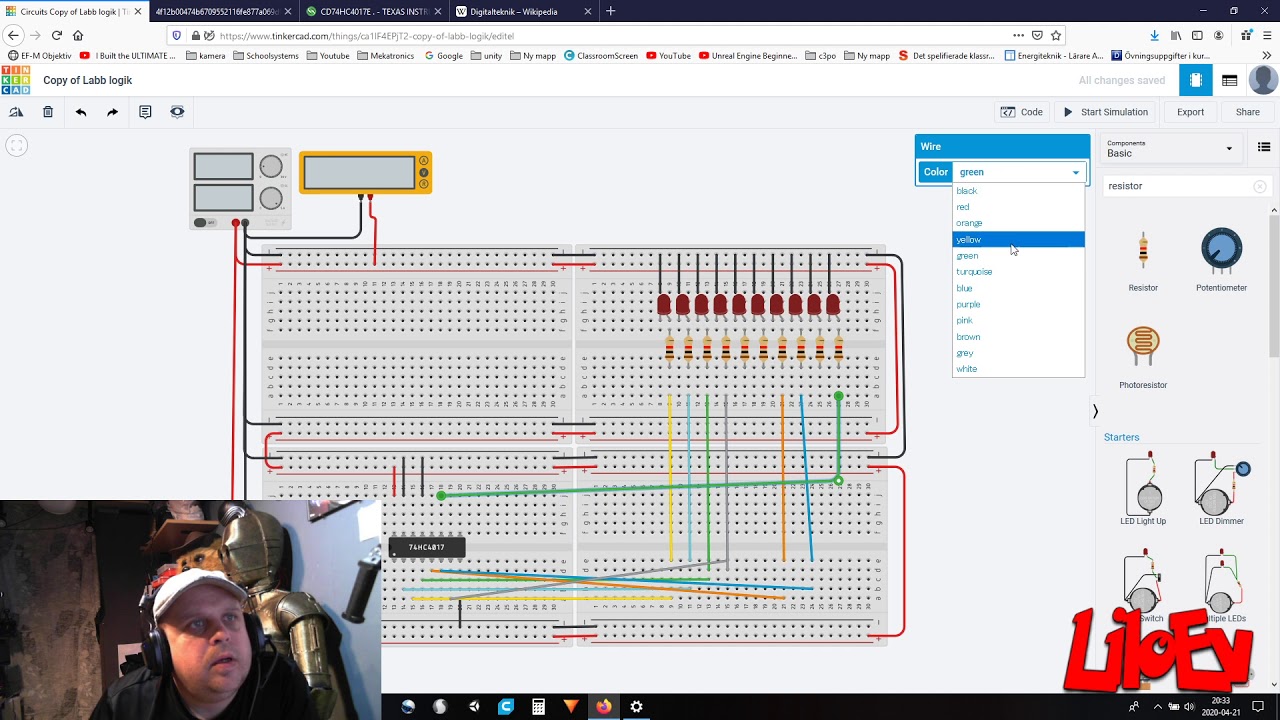Open a new browser tab
The height and width of the screenshot is (720, 1280).
point(611,12)
